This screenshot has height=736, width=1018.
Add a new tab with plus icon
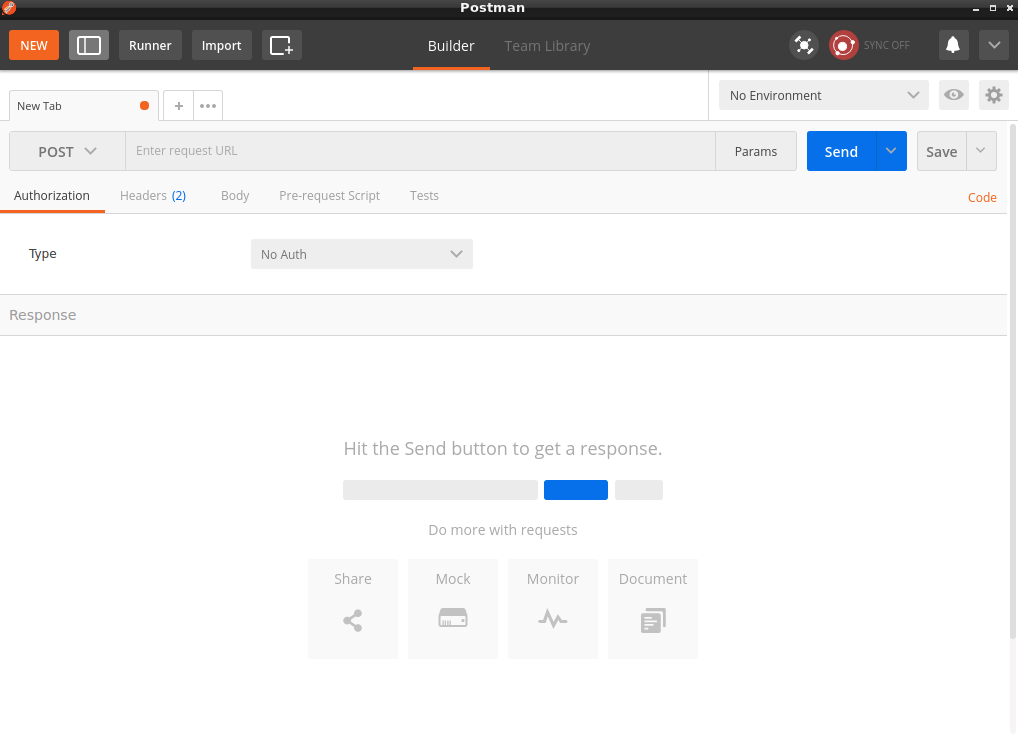[178, 105]
